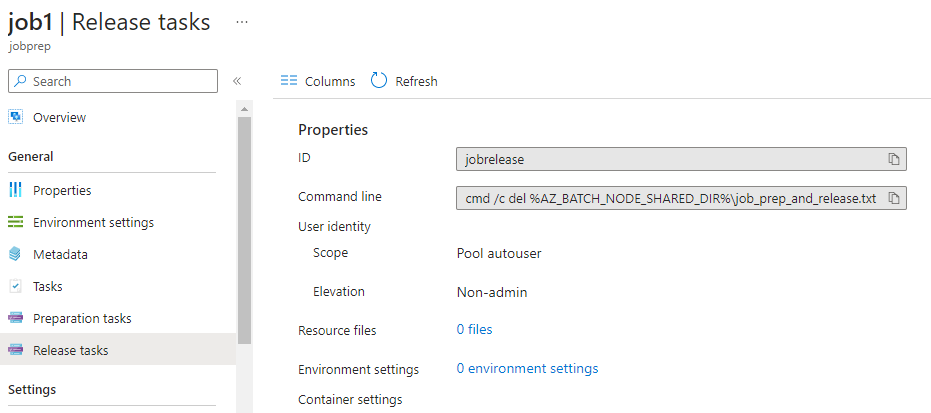The height and width of the screenshot is (413, 931).
Task: Click the Properties bars icon in sidebar
Action: tap(15, 190)
